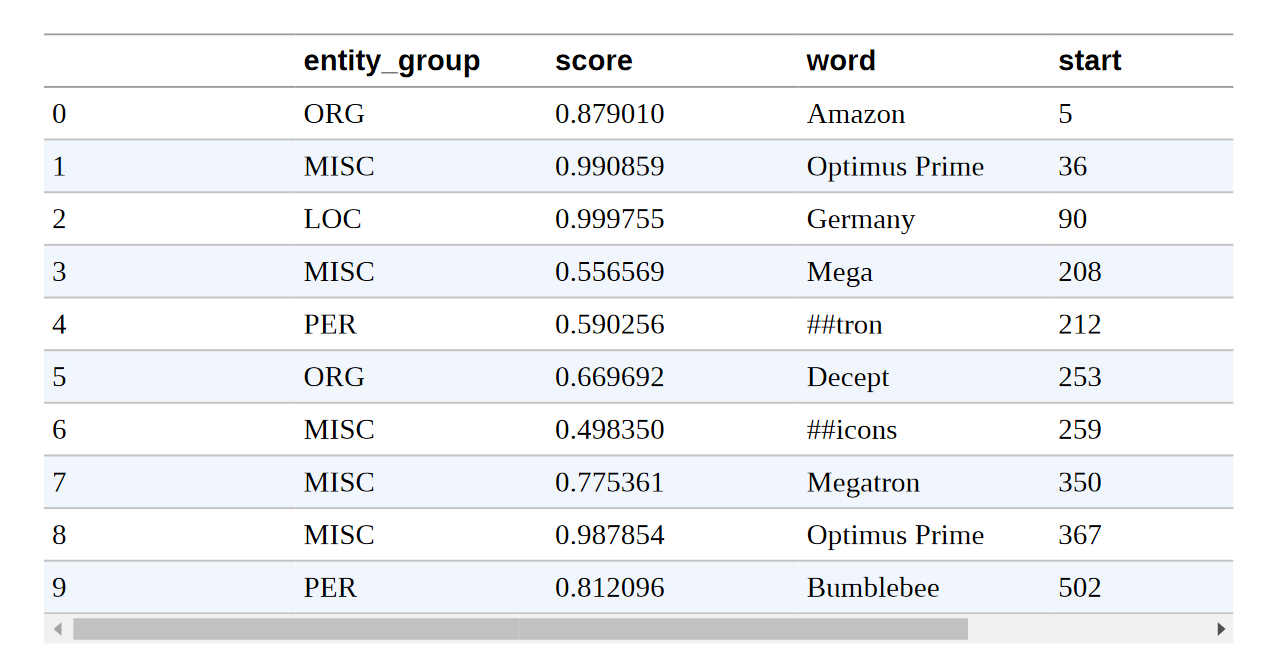Viewport: 1267px width, 670px height.
Task: Select the score column header
Action: click(594, 61)
